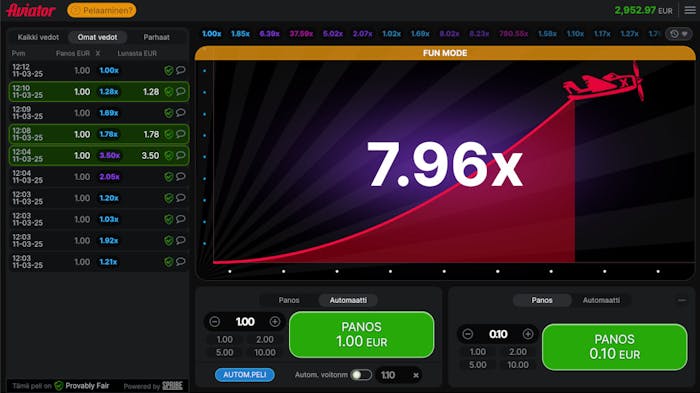
Task: Open the Pelaaminen? help dropdown
Action: [x=102, y=10]
